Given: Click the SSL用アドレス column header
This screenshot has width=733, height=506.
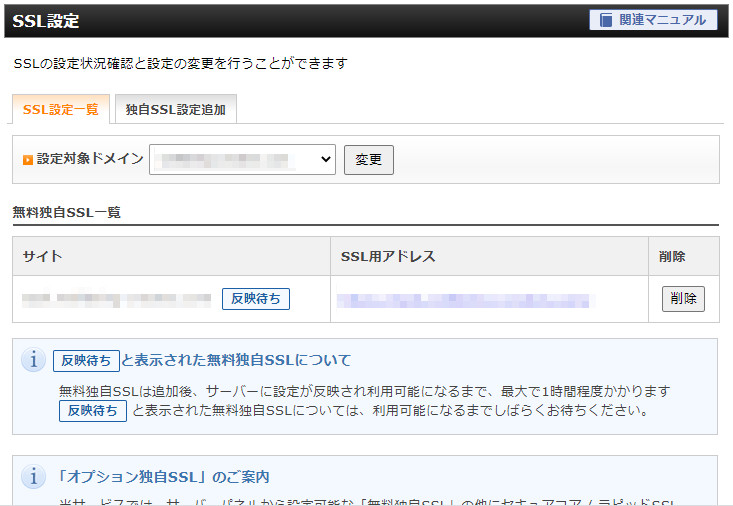Looking at the screenshot, I should click(489, 256).
